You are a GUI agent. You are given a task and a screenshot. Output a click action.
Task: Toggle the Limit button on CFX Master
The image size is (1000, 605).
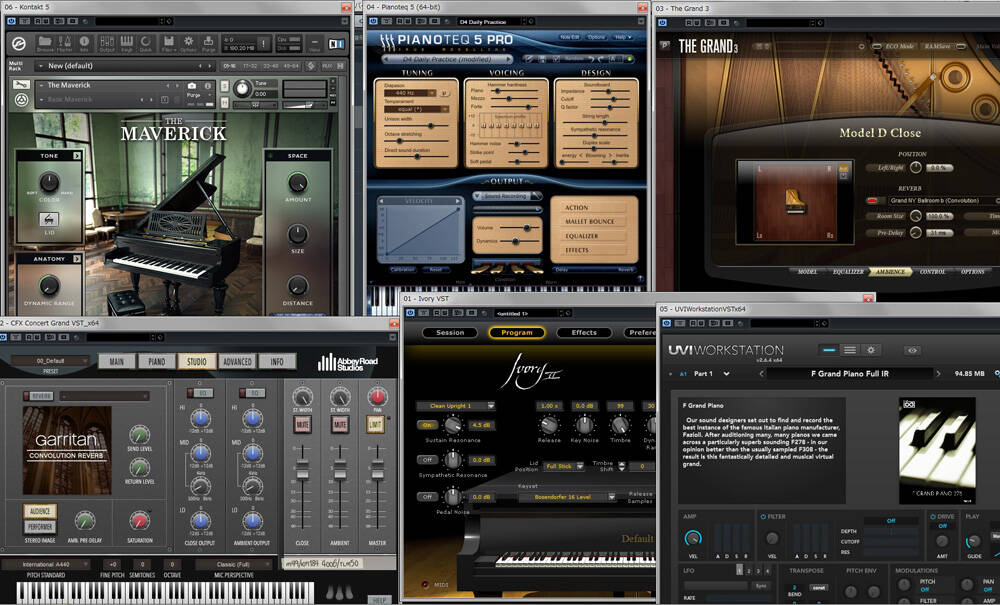click(x=376, y=424)
